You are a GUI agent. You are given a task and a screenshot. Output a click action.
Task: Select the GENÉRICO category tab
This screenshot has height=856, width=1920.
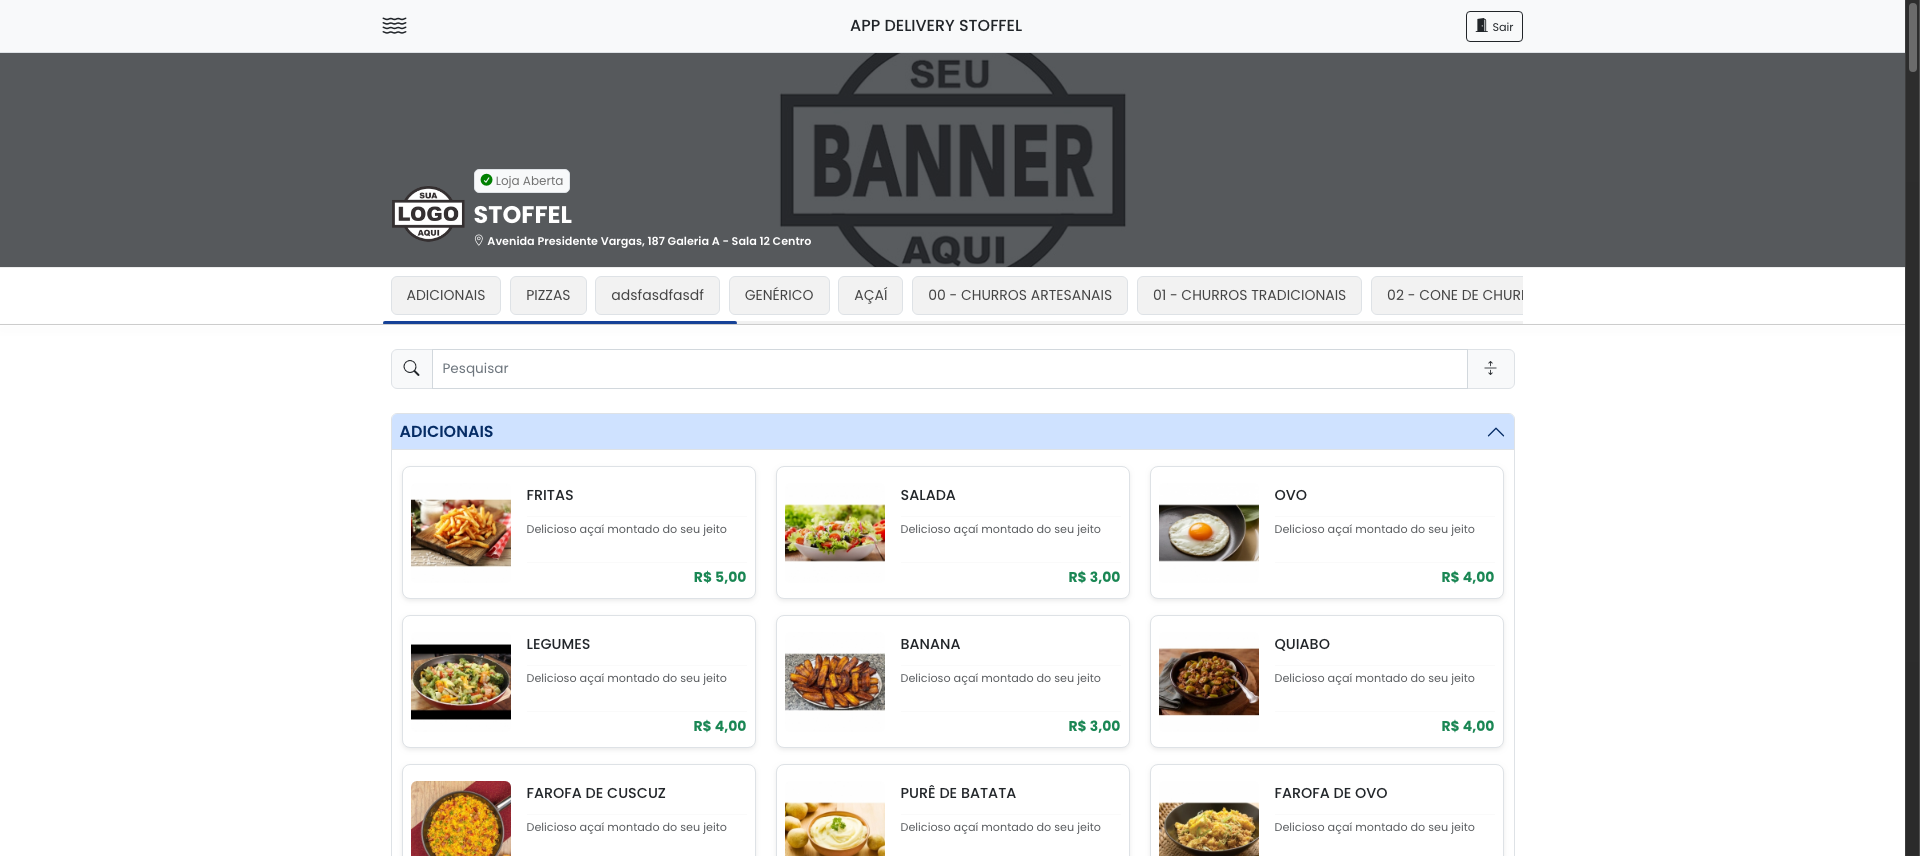click(779, 296)
